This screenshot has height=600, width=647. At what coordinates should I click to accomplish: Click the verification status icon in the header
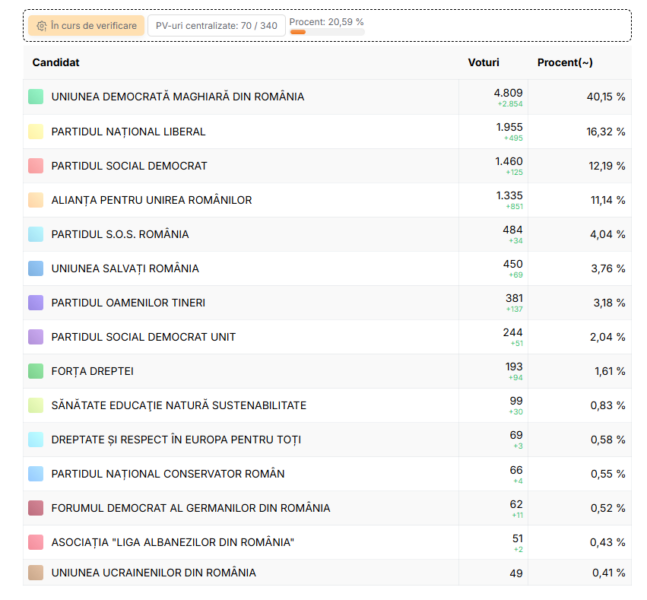coord(42,26)
